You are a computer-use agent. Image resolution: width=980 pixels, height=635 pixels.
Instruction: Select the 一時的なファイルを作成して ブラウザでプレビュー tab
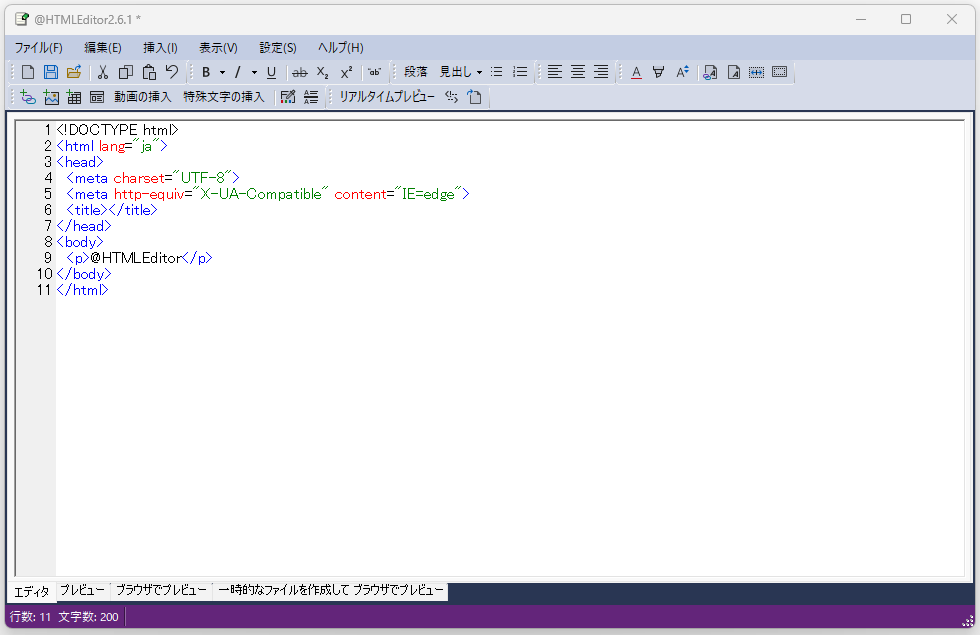coord(331,590)
